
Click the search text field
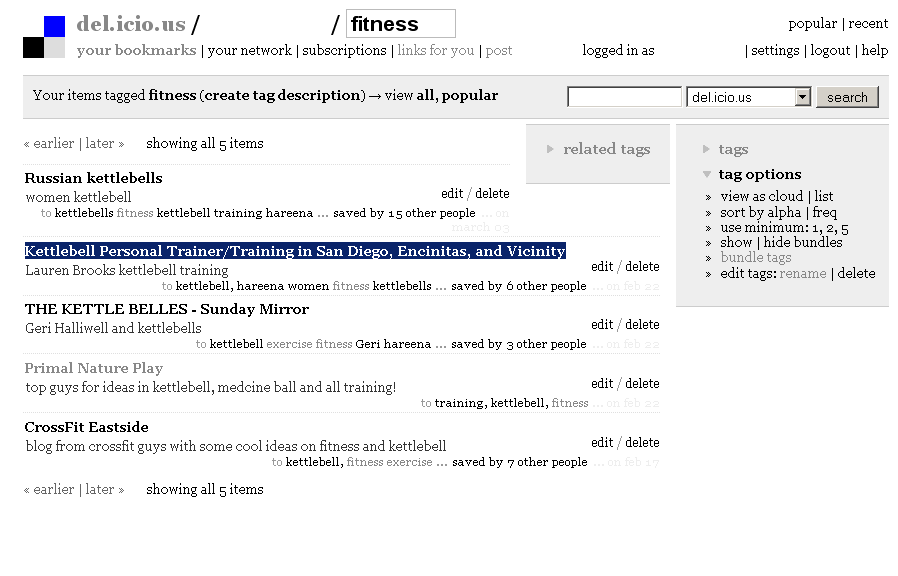(624, 97)
